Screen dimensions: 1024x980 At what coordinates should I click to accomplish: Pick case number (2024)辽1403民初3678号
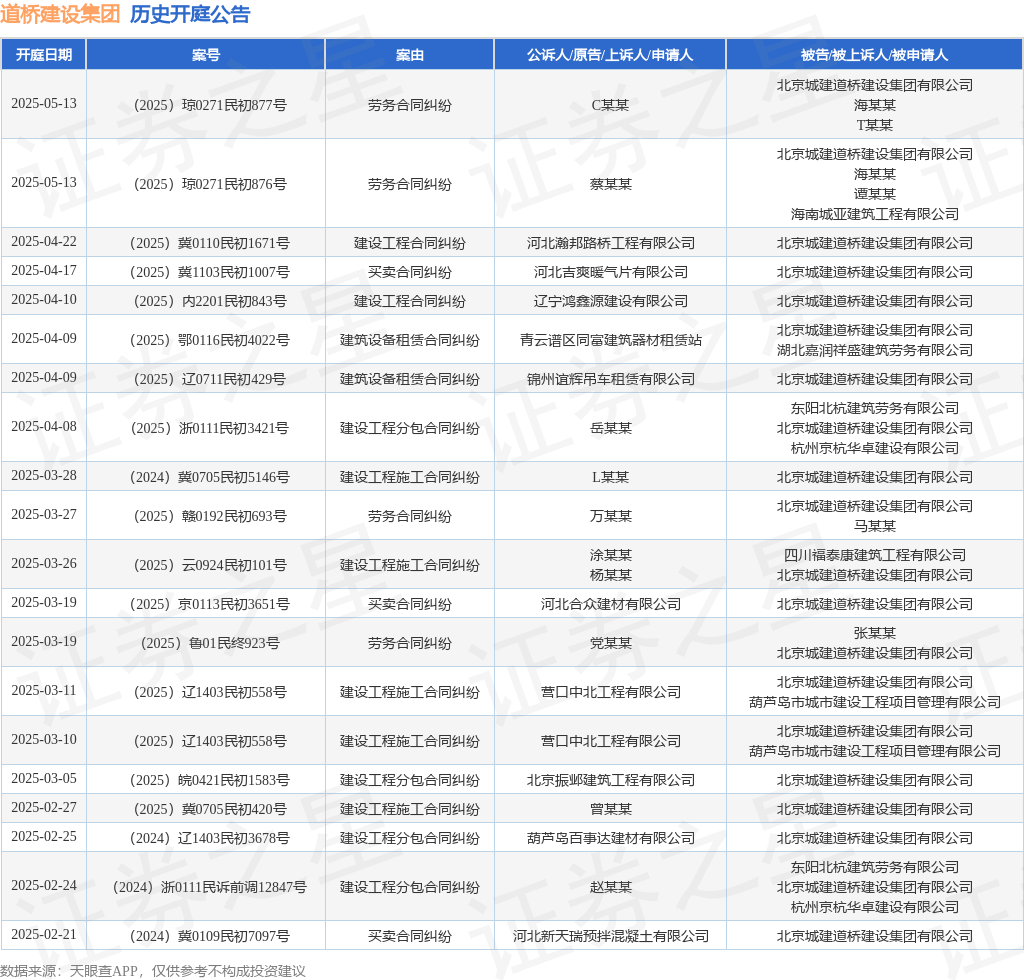tap(210, 838)
